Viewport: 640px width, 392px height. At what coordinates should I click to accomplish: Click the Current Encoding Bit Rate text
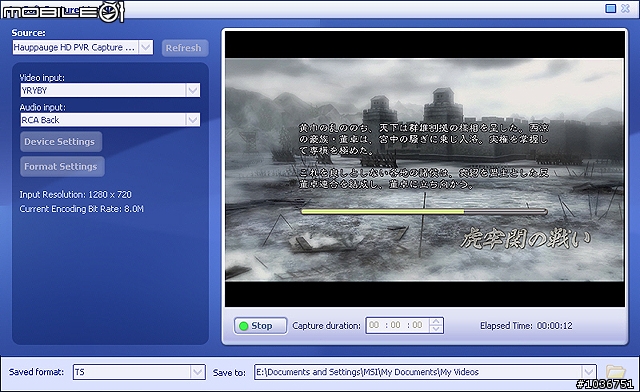[x=82, y=209]
